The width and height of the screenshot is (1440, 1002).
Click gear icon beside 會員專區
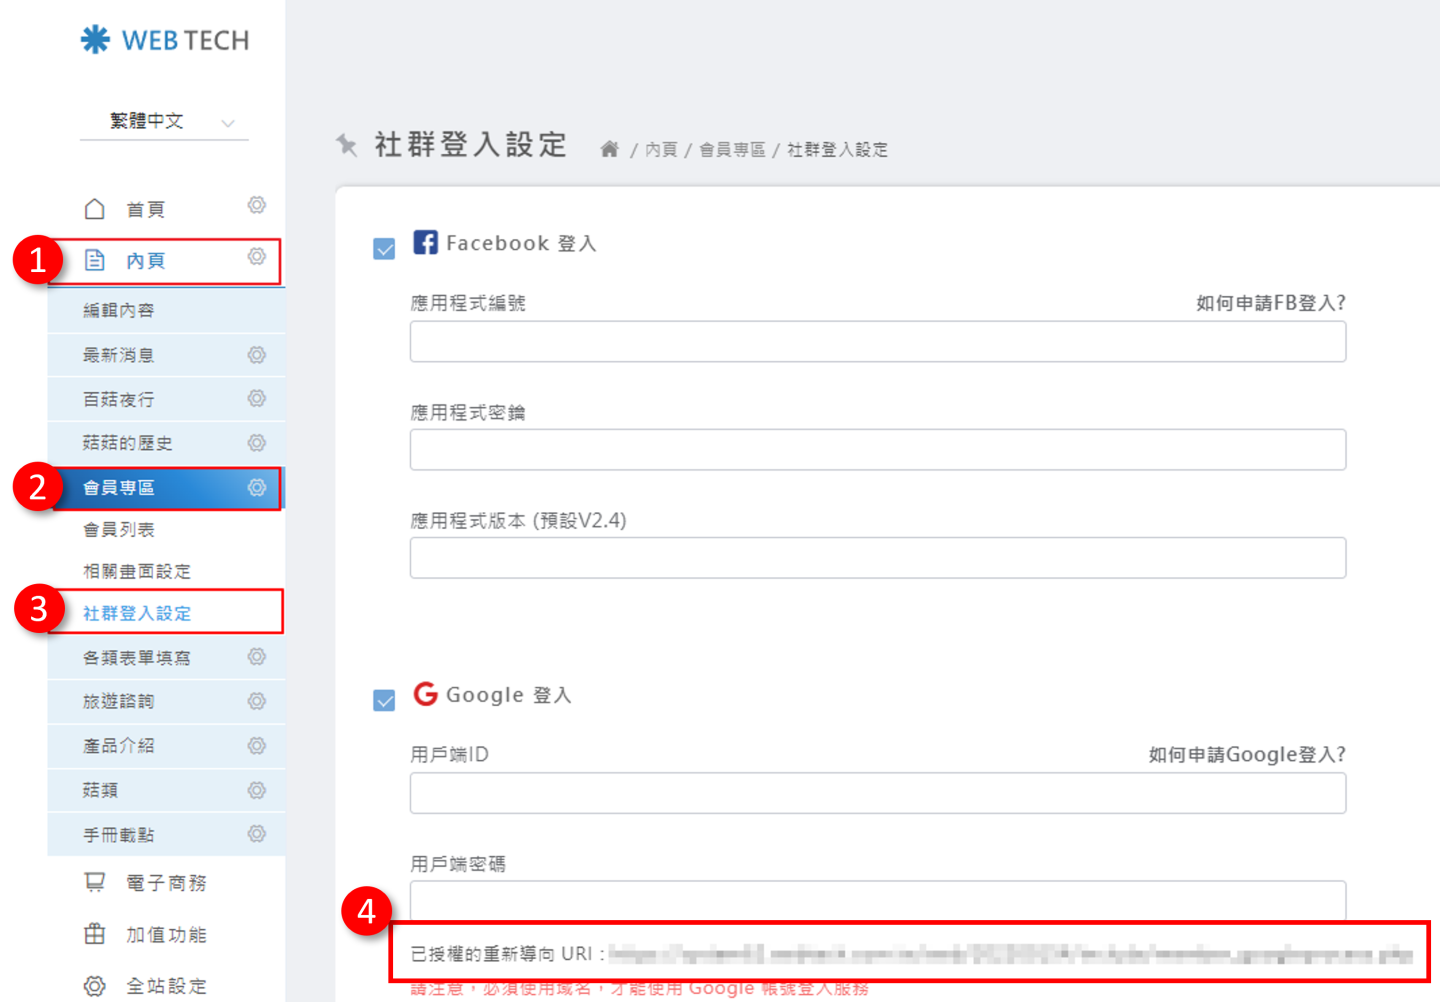click(257, 488)
